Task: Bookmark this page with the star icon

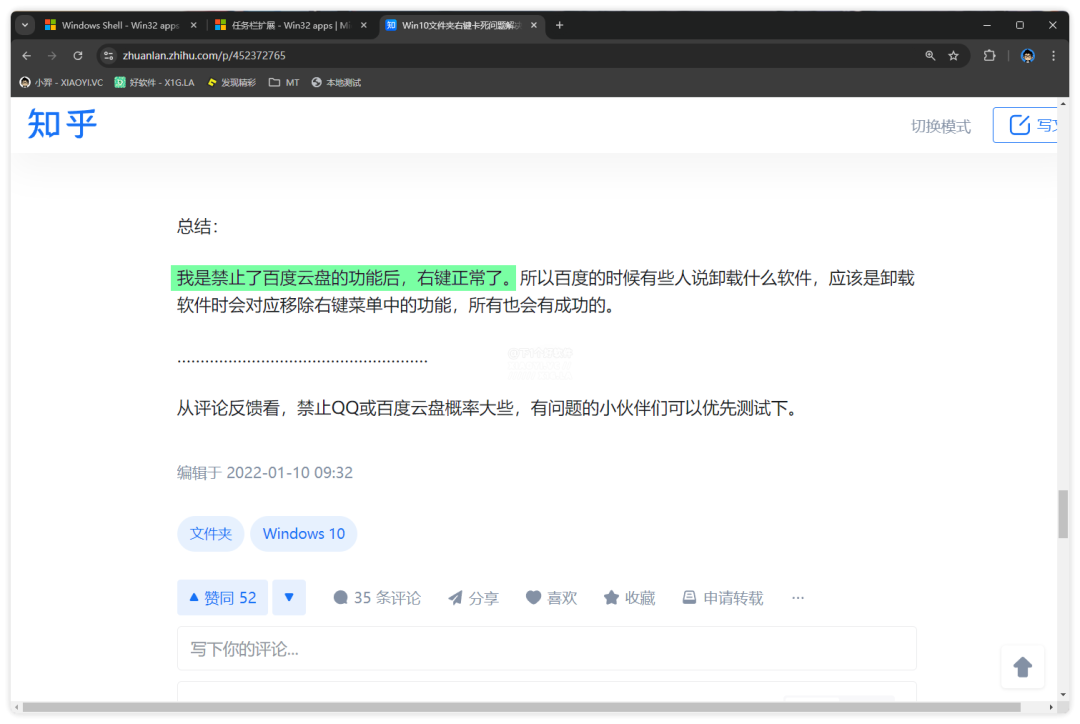Action: pos(953,56)
